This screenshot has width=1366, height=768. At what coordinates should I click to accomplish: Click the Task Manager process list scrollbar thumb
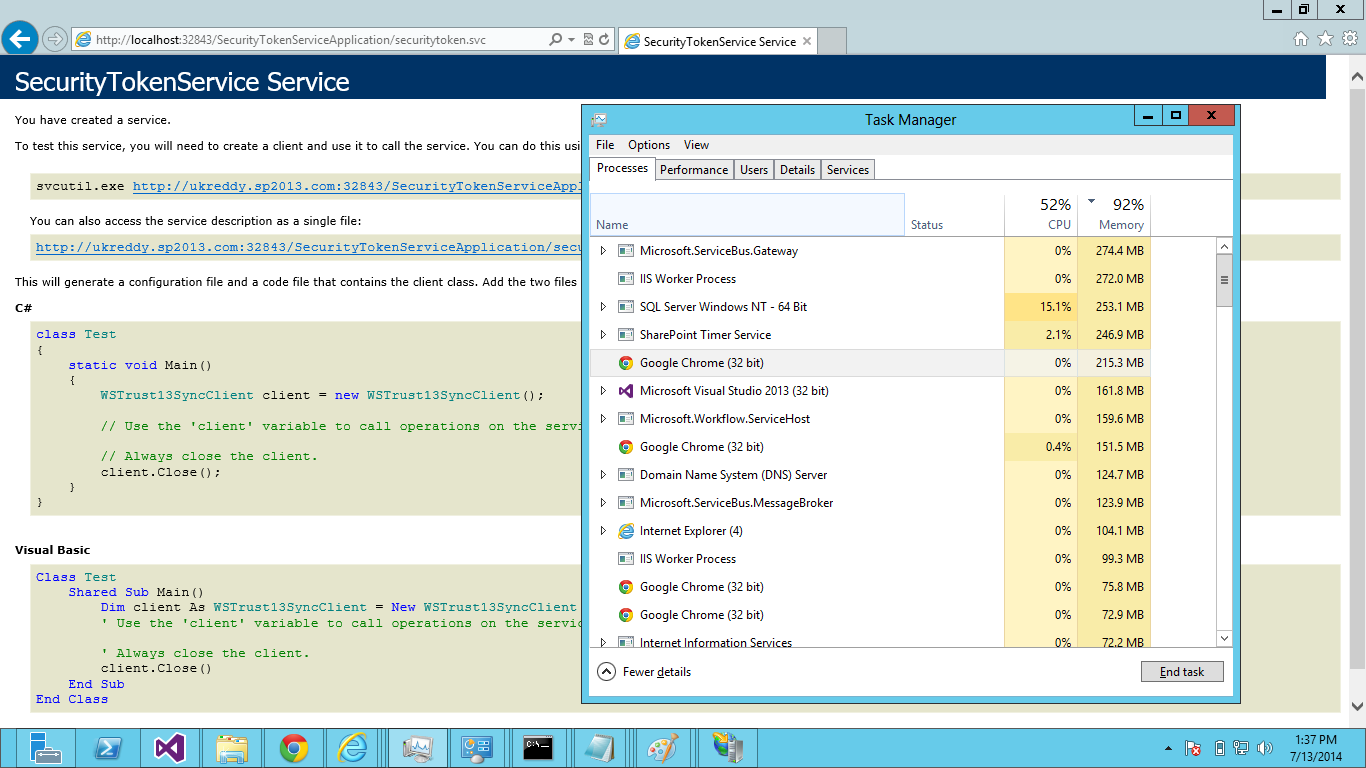click(x=1225, y=280)
